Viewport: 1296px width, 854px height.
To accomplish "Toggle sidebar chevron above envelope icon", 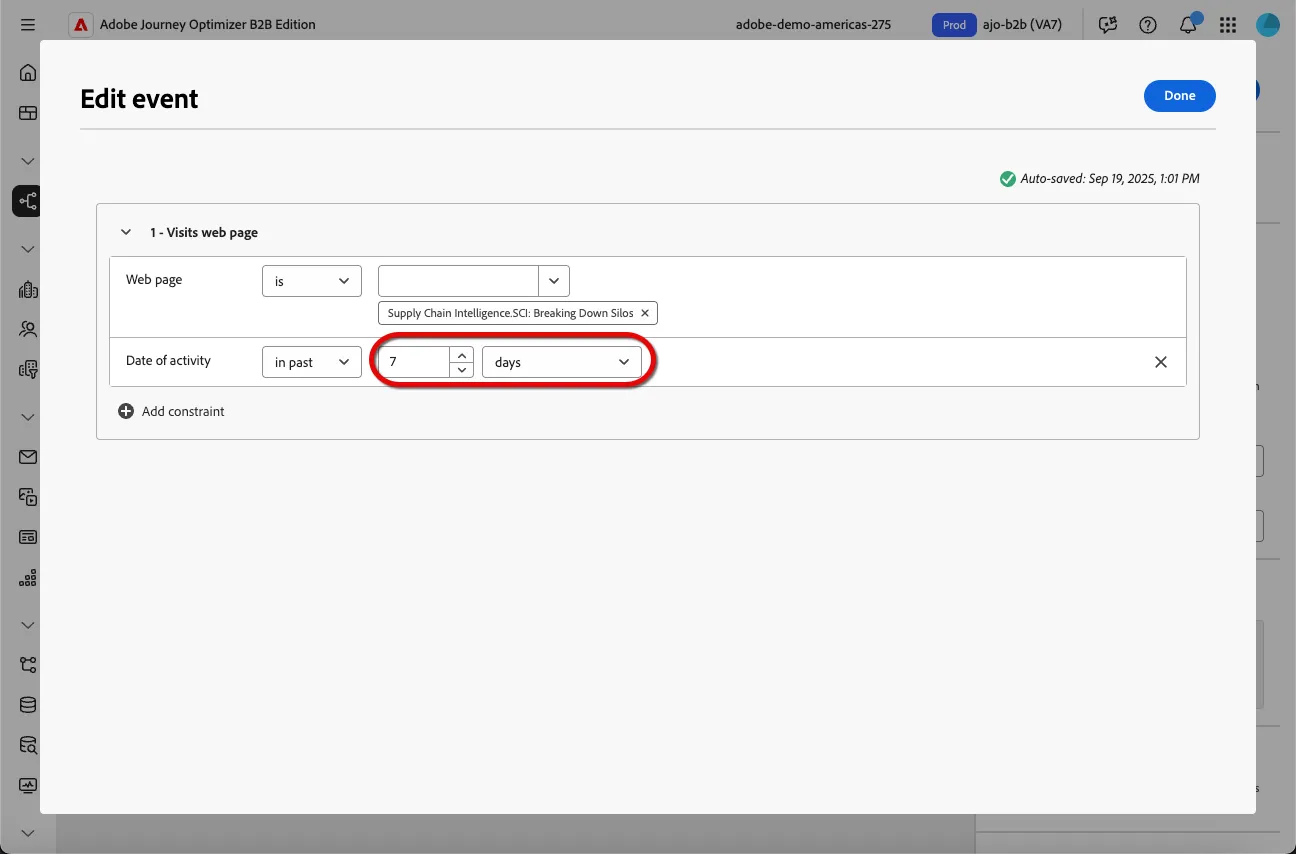I will [x=28, y=417].
